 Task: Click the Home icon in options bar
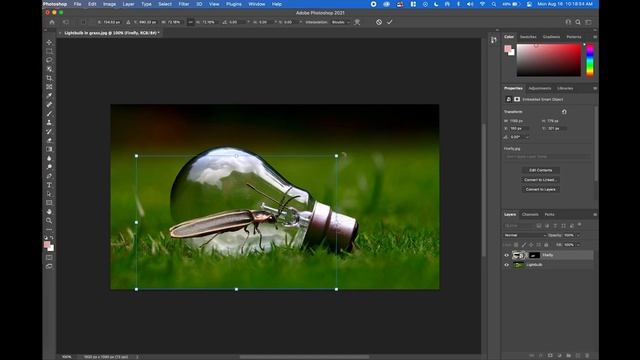pos(52,22)
